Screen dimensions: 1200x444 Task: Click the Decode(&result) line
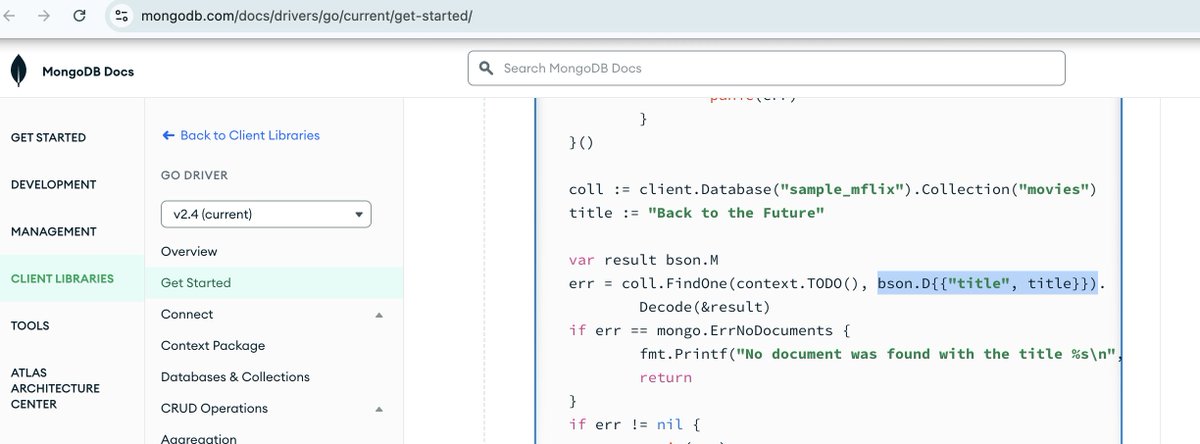click(706, 307)
